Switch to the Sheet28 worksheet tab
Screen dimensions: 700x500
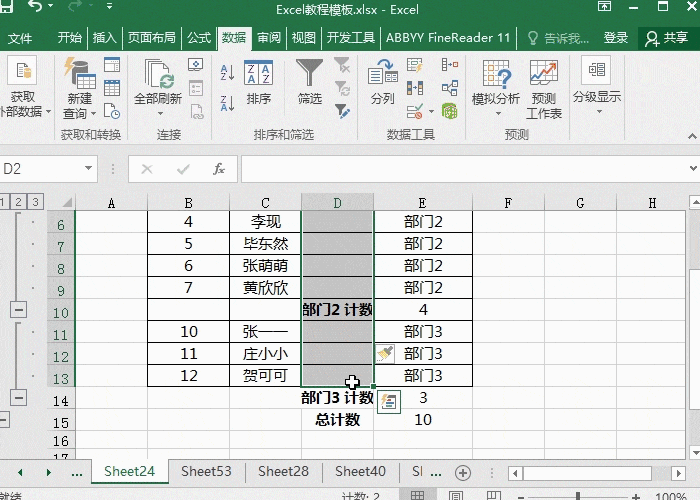click(283, 471)
